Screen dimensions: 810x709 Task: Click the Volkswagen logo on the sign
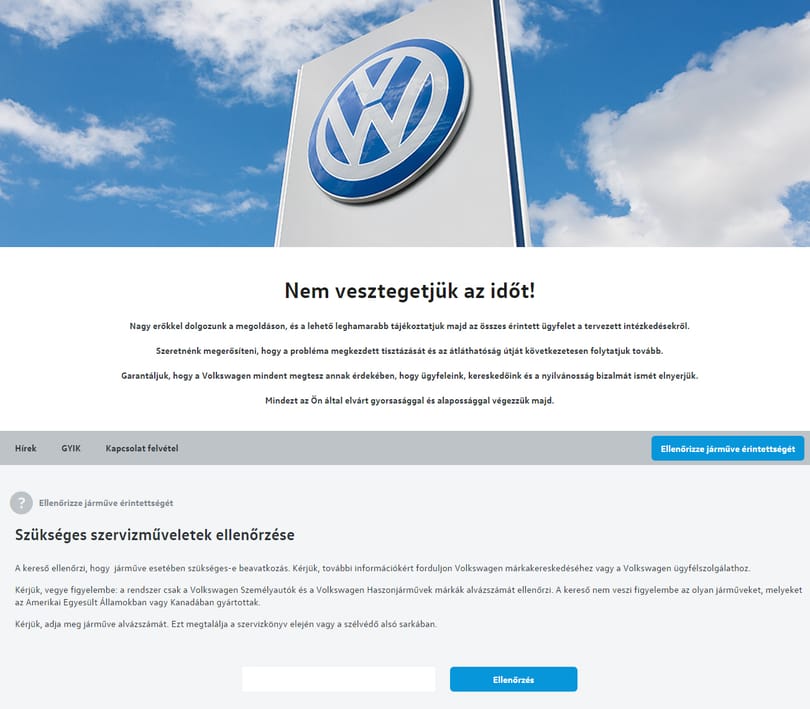click(x=389, y=119)
